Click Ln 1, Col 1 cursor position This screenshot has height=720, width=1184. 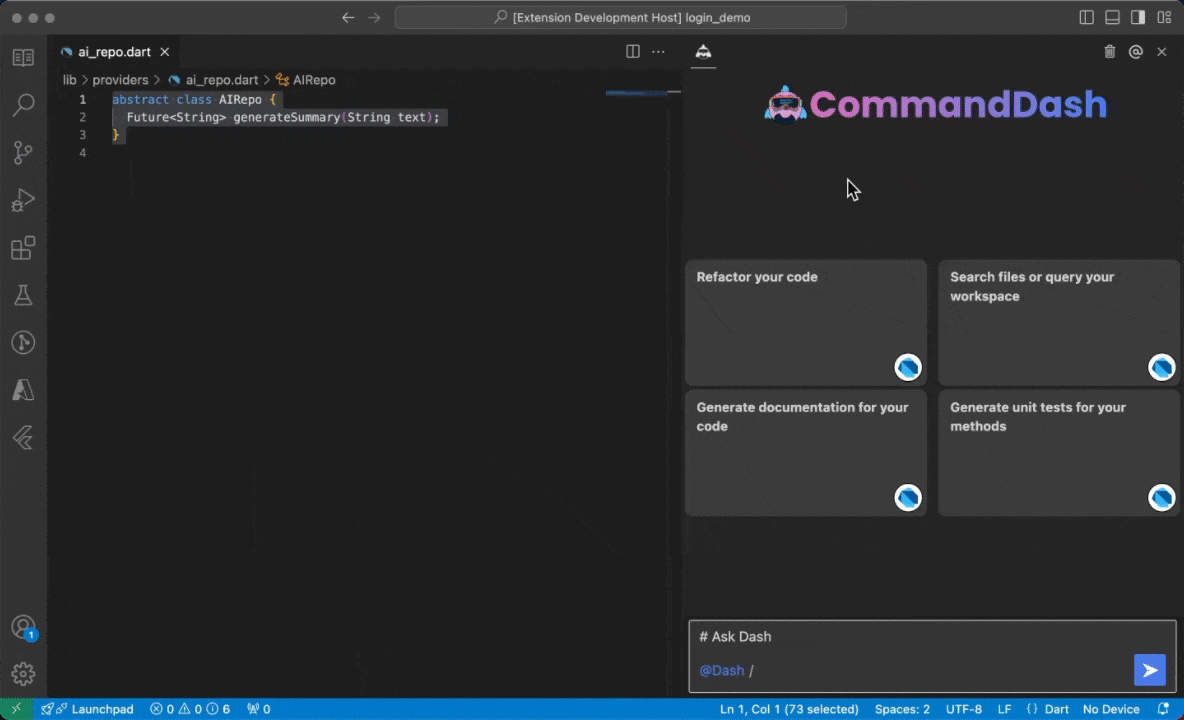point(789,709)
